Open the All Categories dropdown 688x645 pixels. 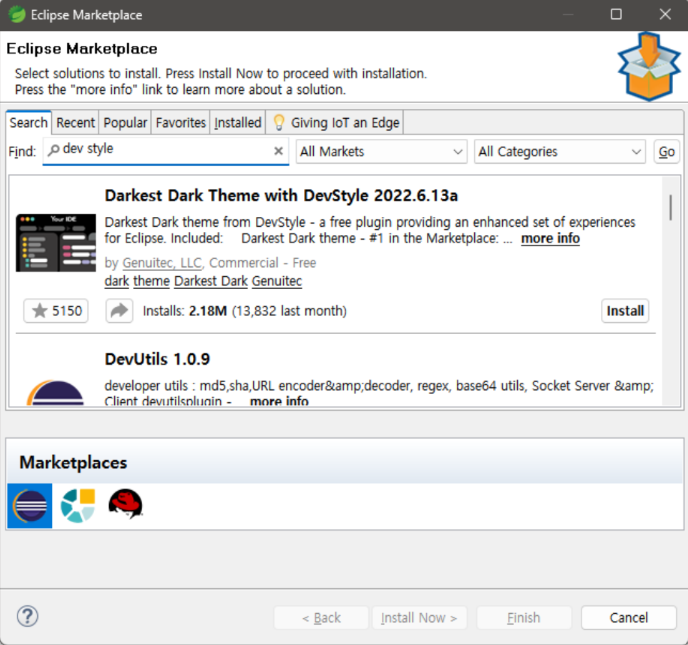pyautogui.click(x=559, y=151)
